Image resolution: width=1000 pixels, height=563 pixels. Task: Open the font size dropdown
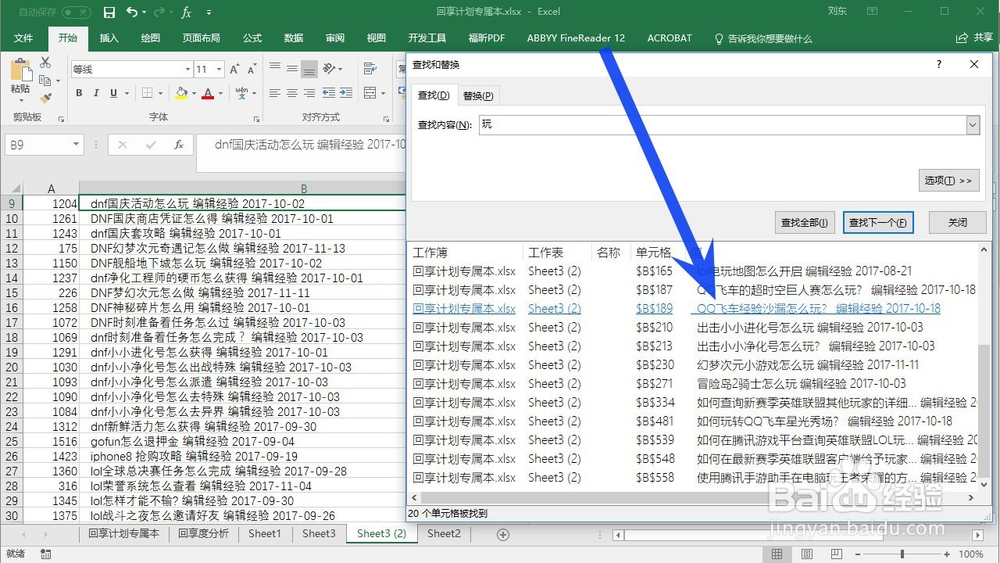click(x=219, y=69)
